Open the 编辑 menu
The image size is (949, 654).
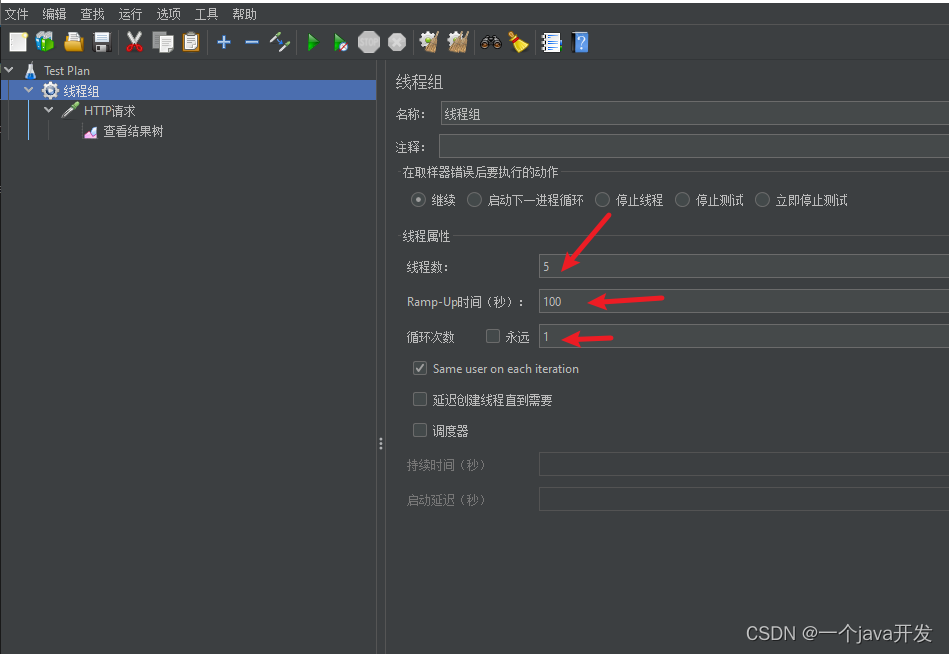point(54,14)
